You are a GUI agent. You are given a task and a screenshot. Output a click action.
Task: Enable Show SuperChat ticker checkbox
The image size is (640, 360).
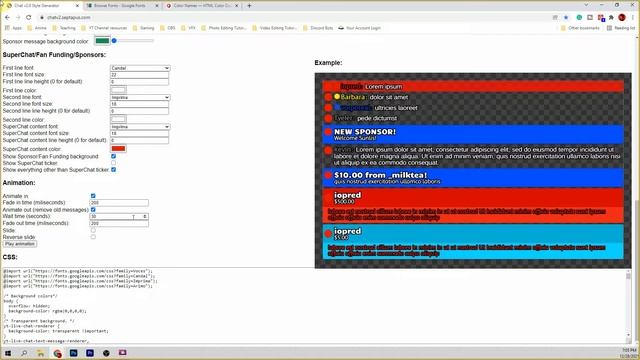(x=113, y=163)
